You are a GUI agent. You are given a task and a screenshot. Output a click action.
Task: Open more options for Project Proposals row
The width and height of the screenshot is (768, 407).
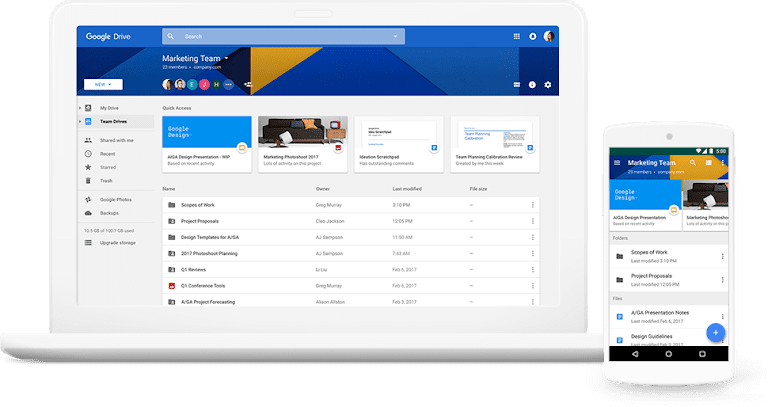pos(532,221)
